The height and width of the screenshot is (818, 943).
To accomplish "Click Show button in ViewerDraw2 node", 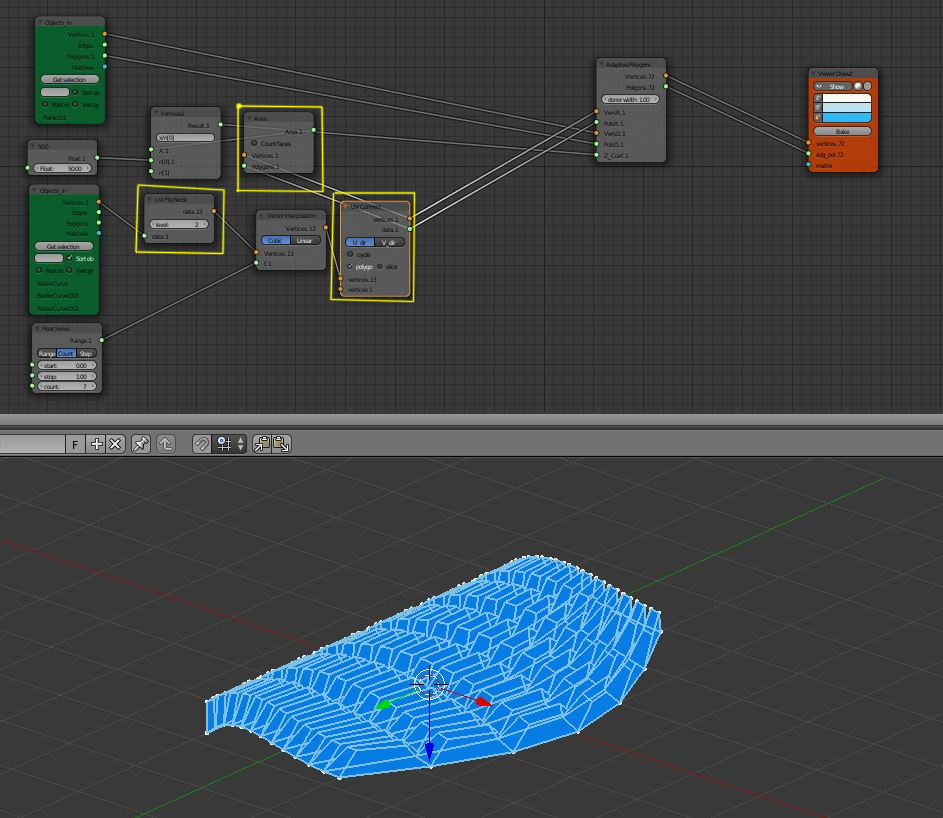I will [x=833, y=87].
